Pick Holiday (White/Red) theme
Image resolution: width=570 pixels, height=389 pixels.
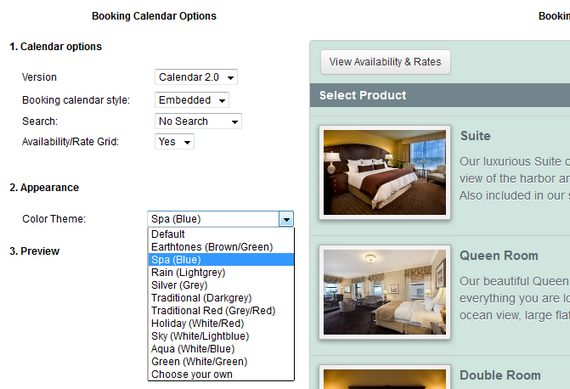pyautogui.click(x=221, y=323)
